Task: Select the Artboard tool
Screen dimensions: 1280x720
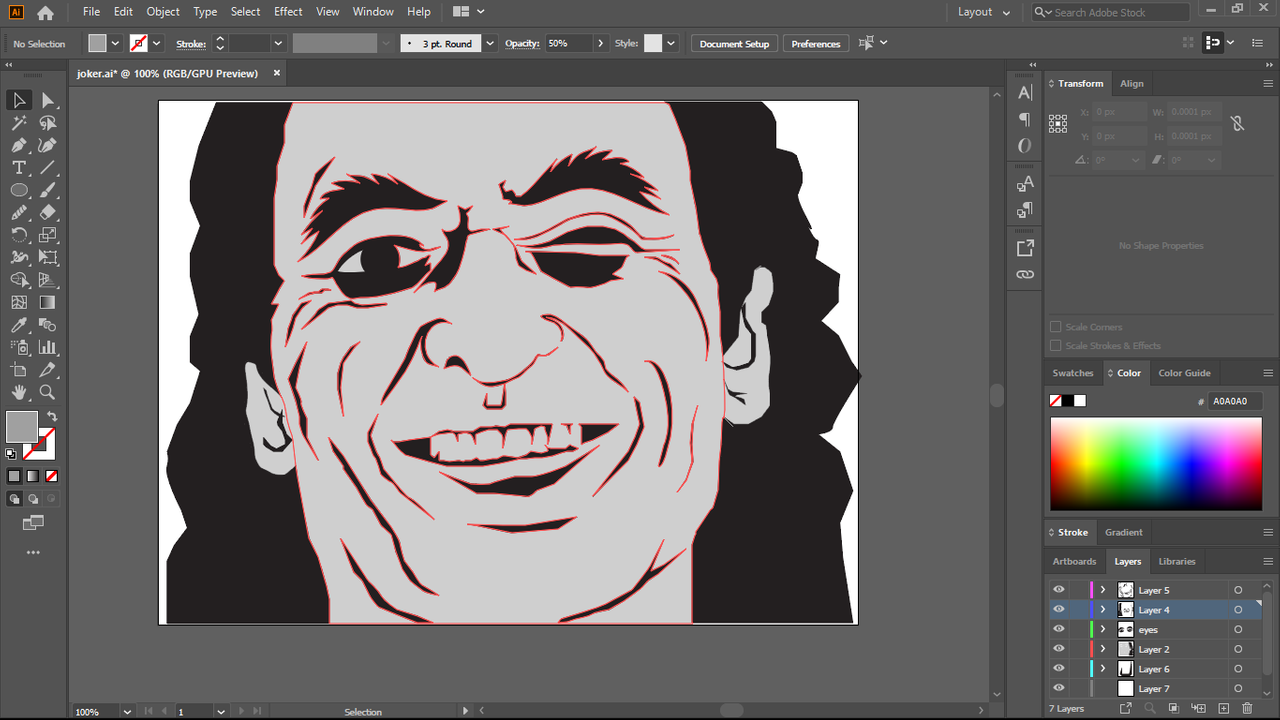Action: pyautogui.click(x=19, y=370)
